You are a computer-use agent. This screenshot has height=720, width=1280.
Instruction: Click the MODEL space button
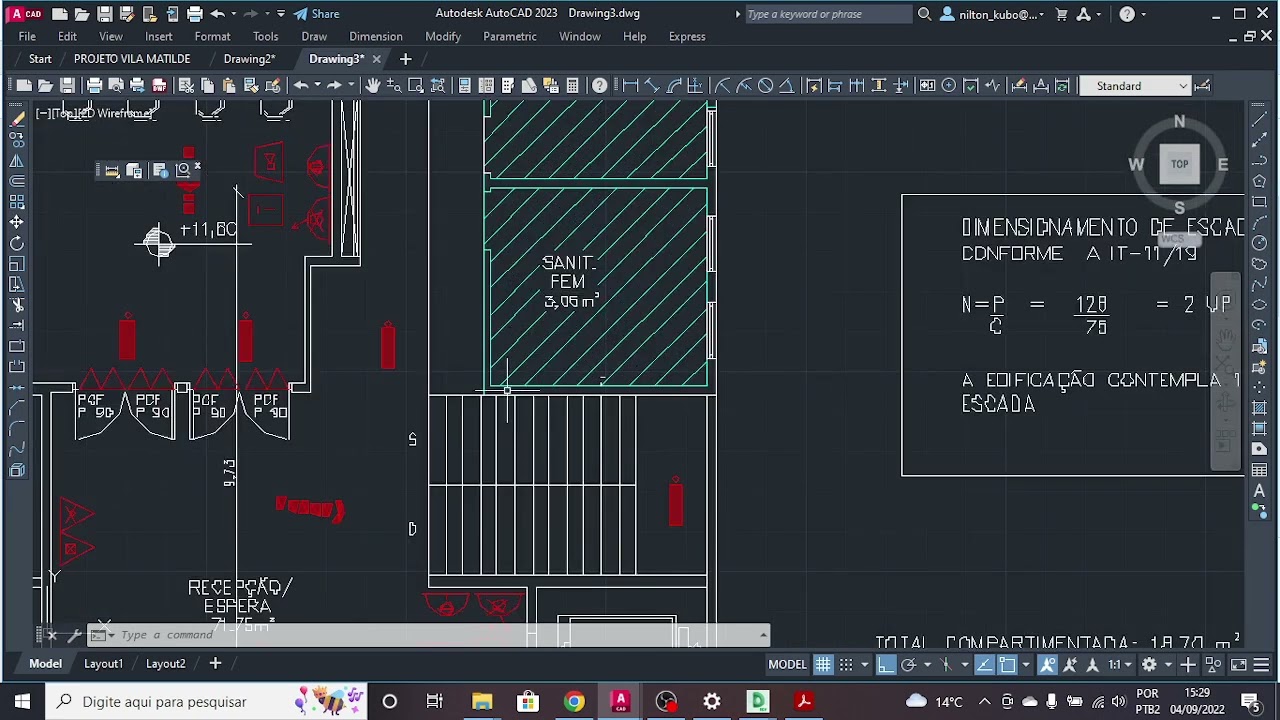787,665
